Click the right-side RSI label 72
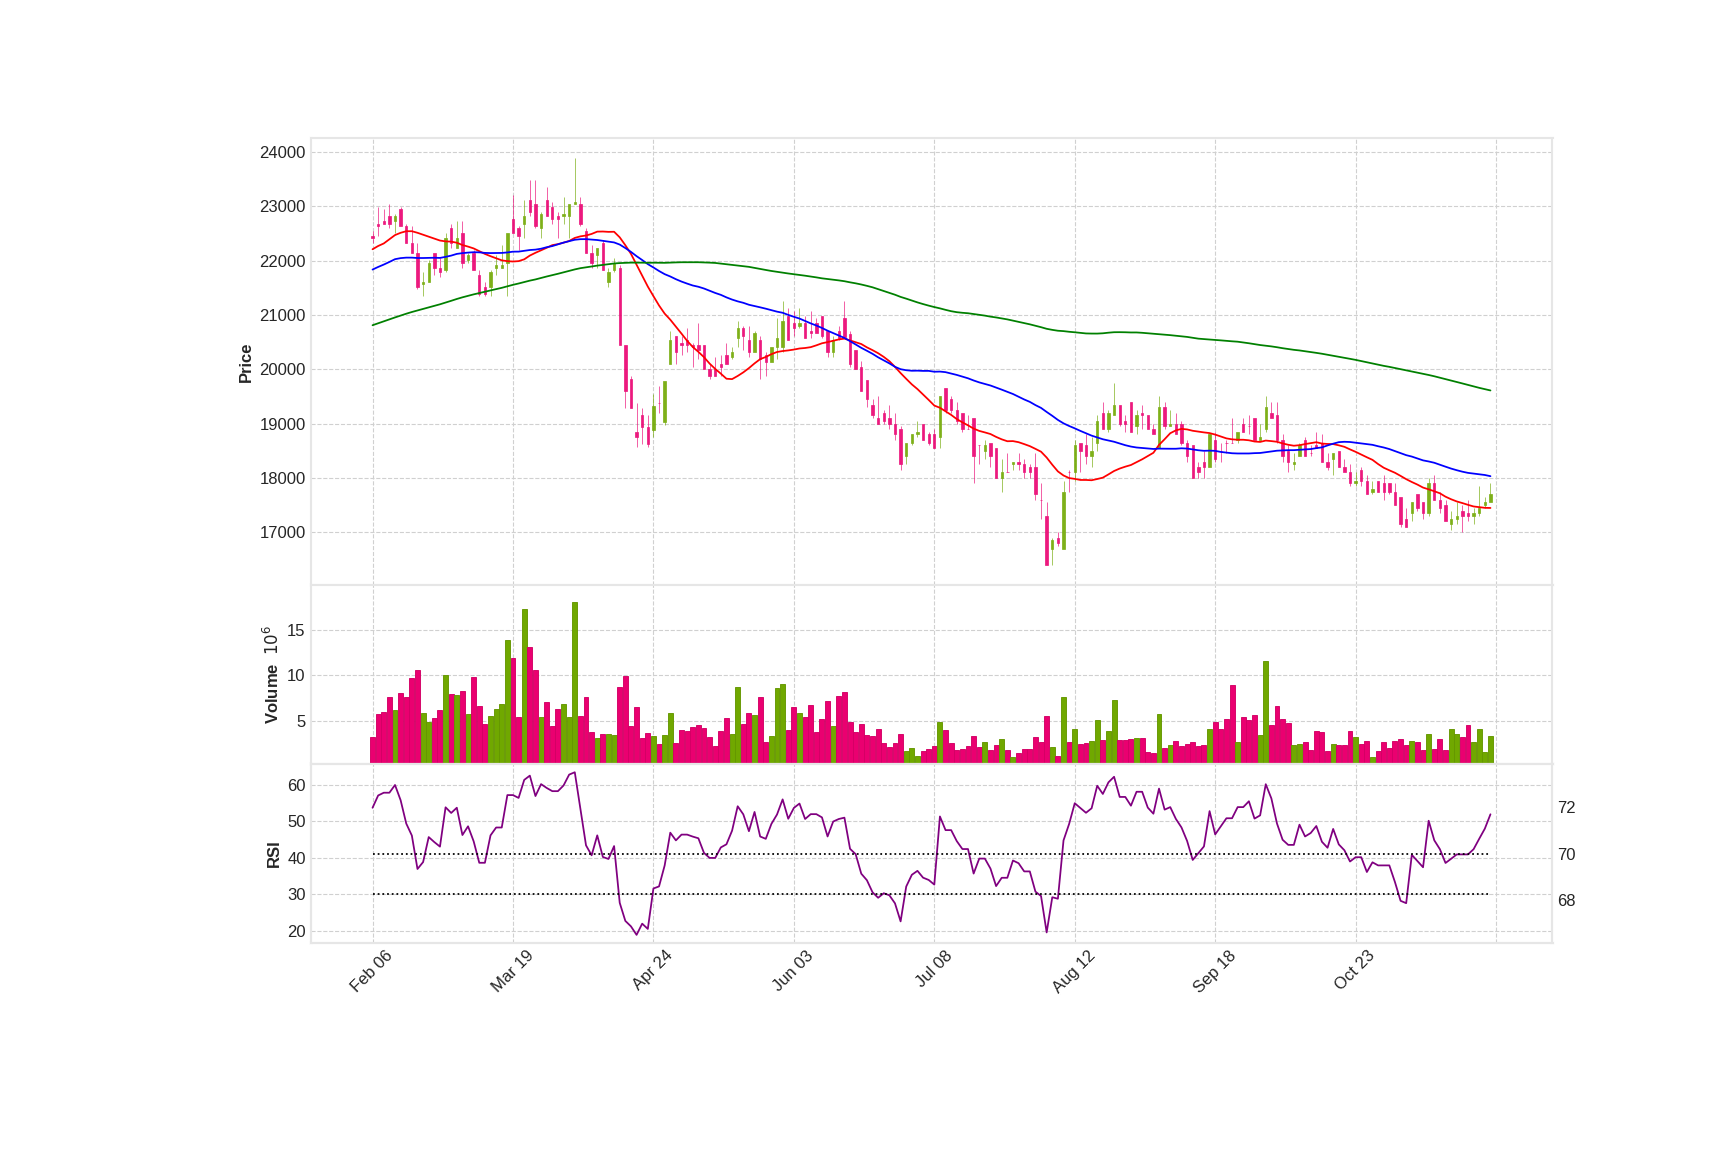Screen dimensions: 1725x1150 pos(1566,808)
